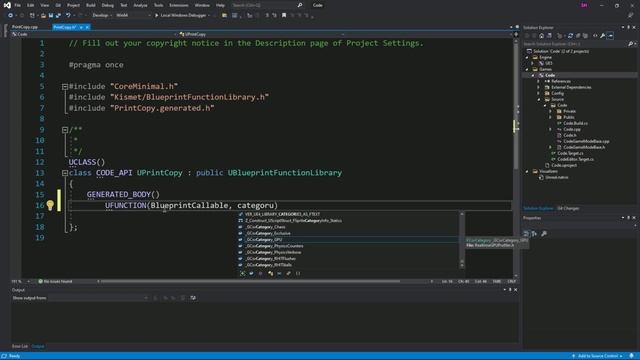Image resolution: width=640 pixels, height=360 pixels.
Task: Collapse the Games folder in Solution Explorer
Action: (527, 69)
